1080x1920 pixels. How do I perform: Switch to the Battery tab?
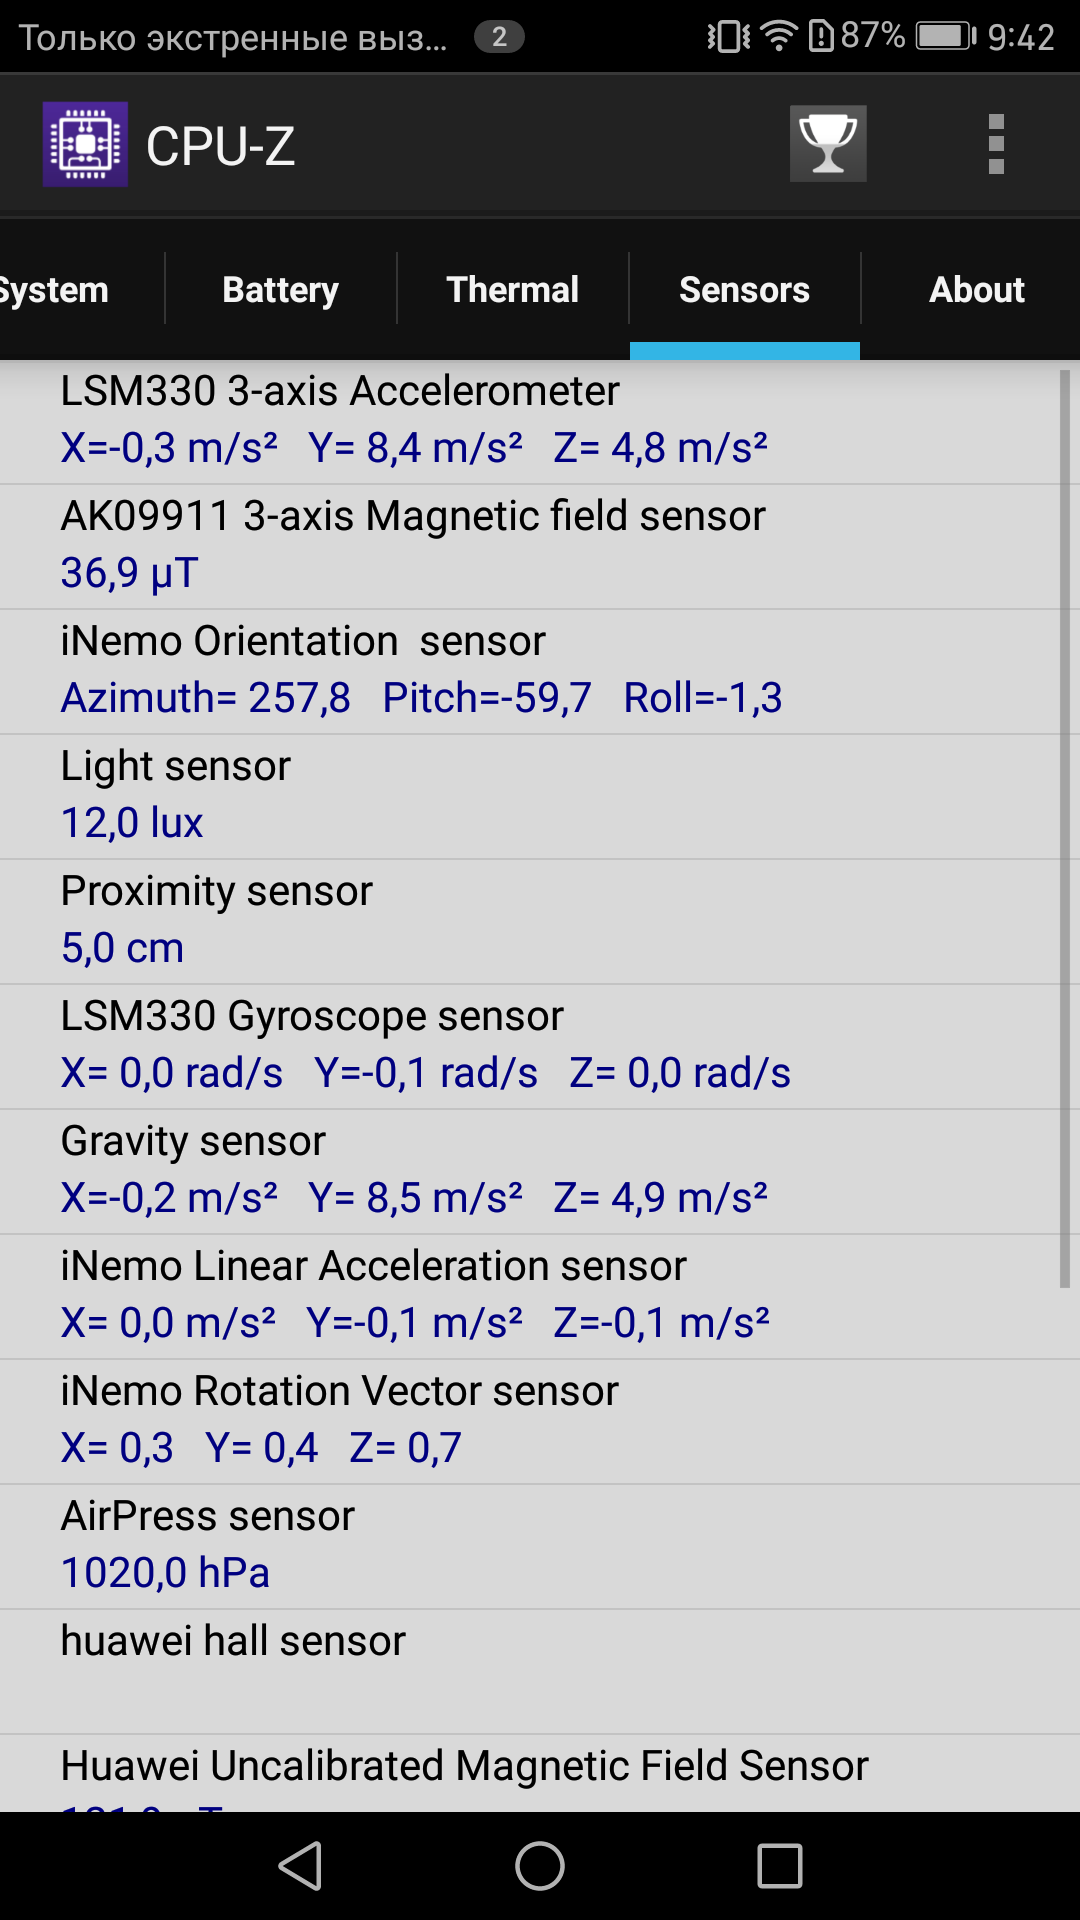[x=281, y=289]
